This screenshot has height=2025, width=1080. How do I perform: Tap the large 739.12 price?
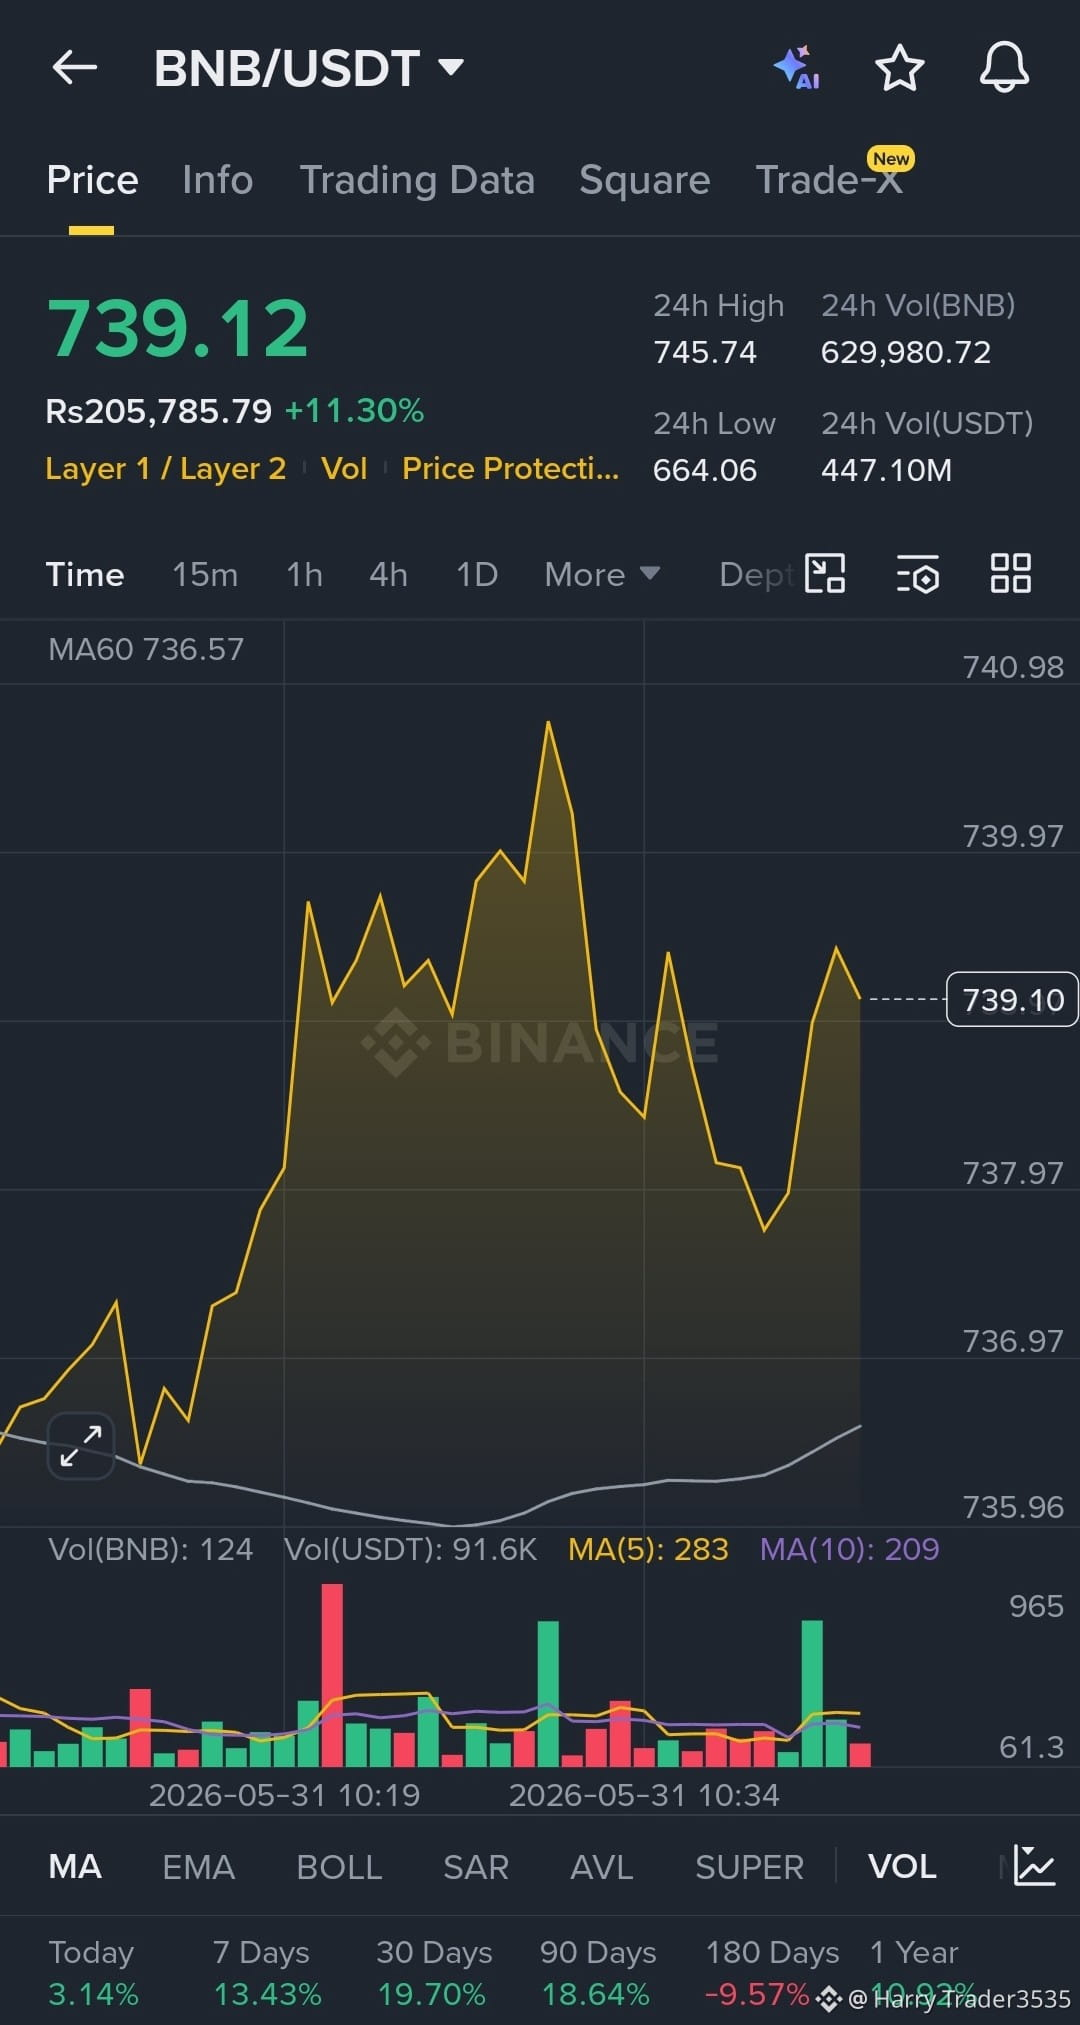click(178, 328)
